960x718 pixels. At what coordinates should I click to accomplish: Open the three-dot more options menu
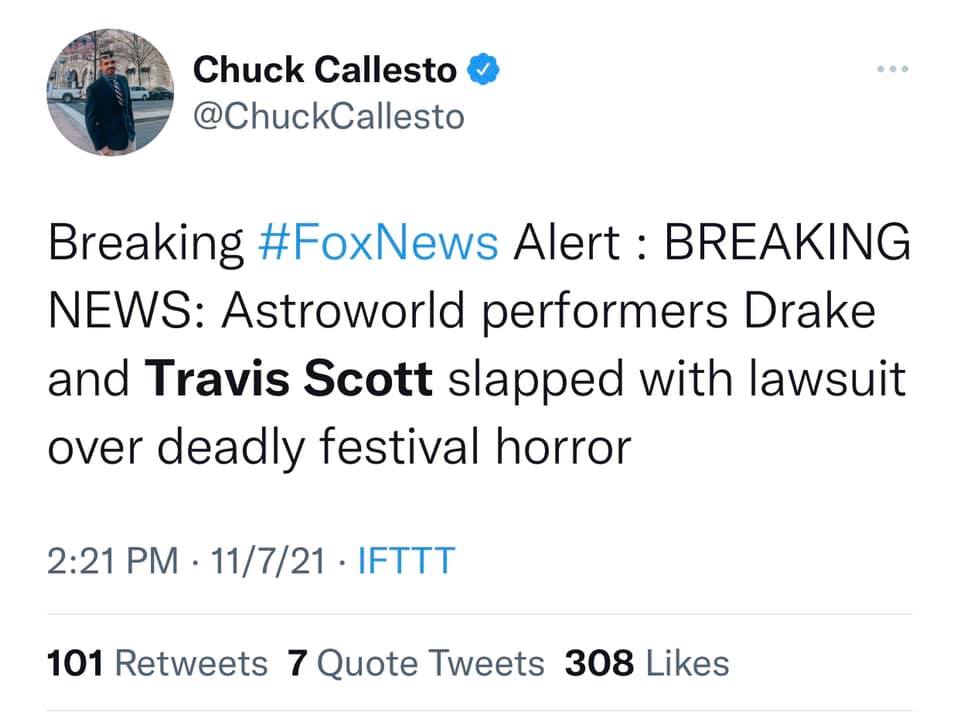coord(892,69)
